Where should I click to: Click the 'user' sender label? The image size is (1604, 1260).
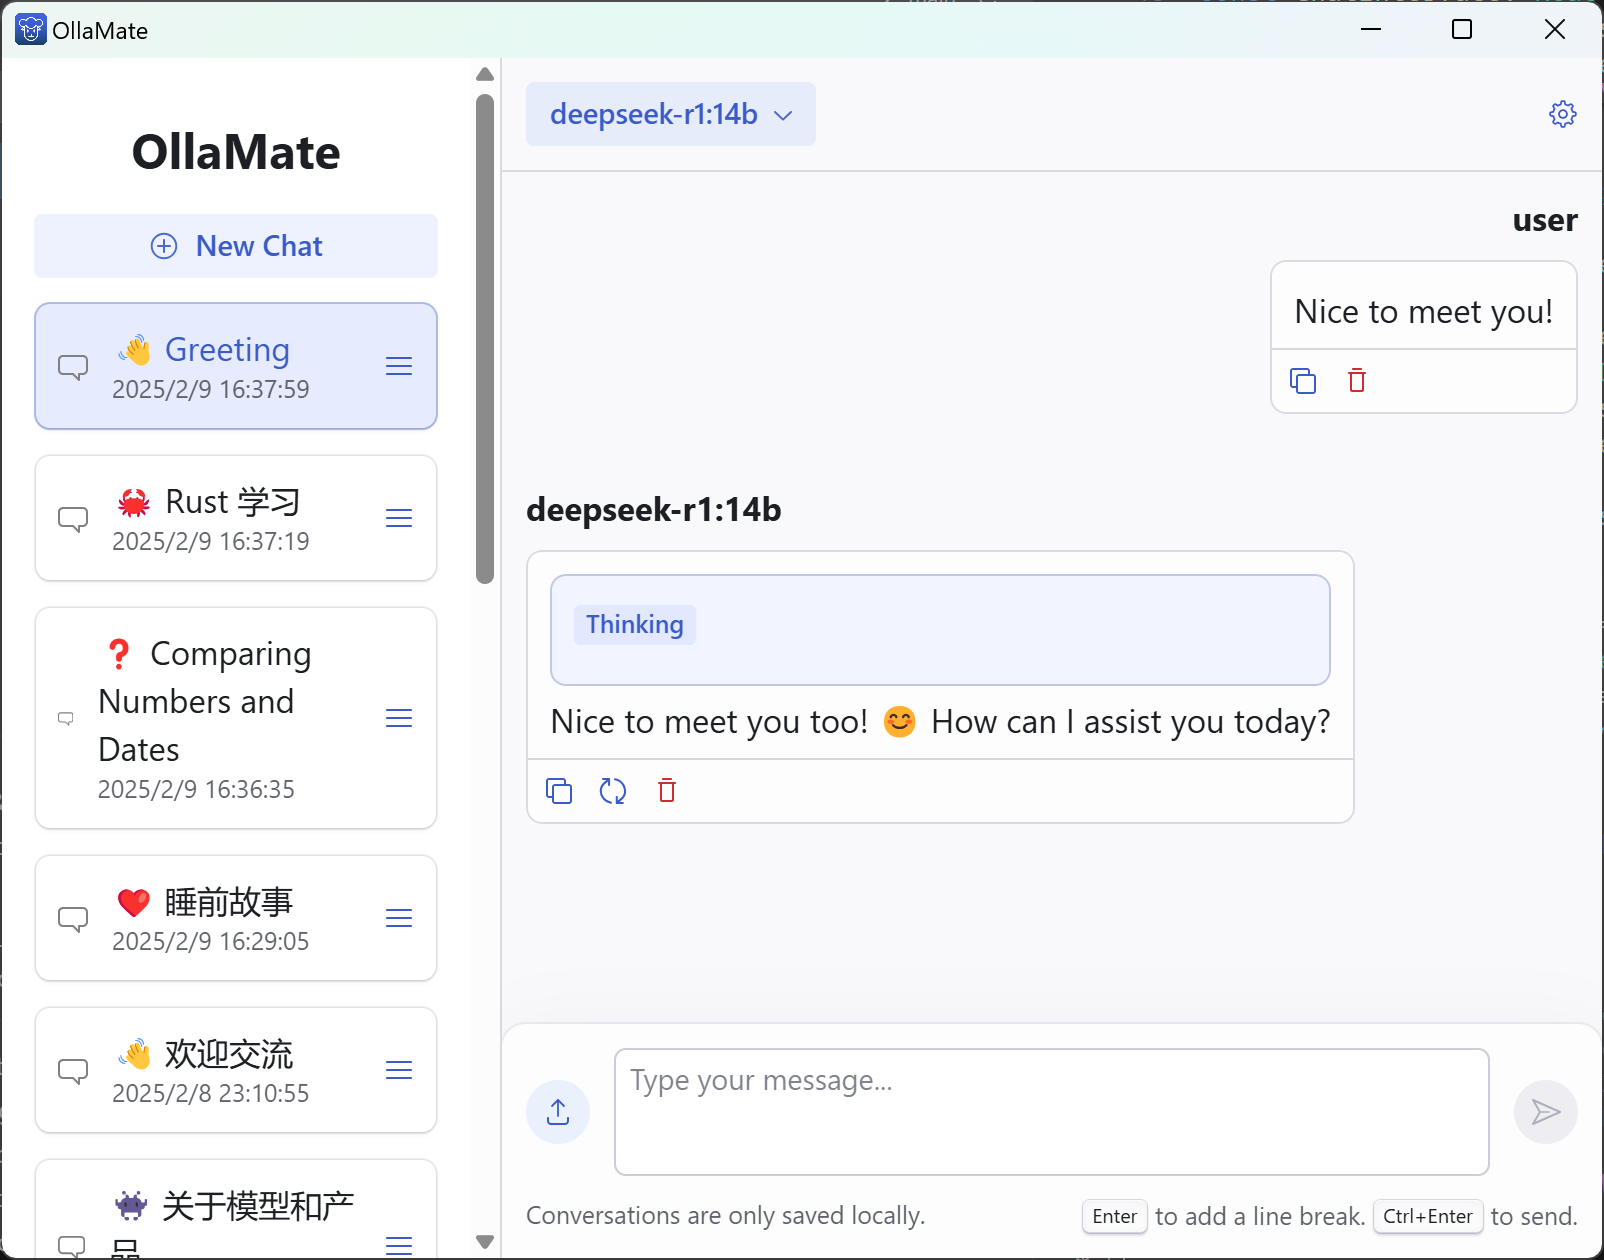pyautogui.click(x=1545, y=220)
